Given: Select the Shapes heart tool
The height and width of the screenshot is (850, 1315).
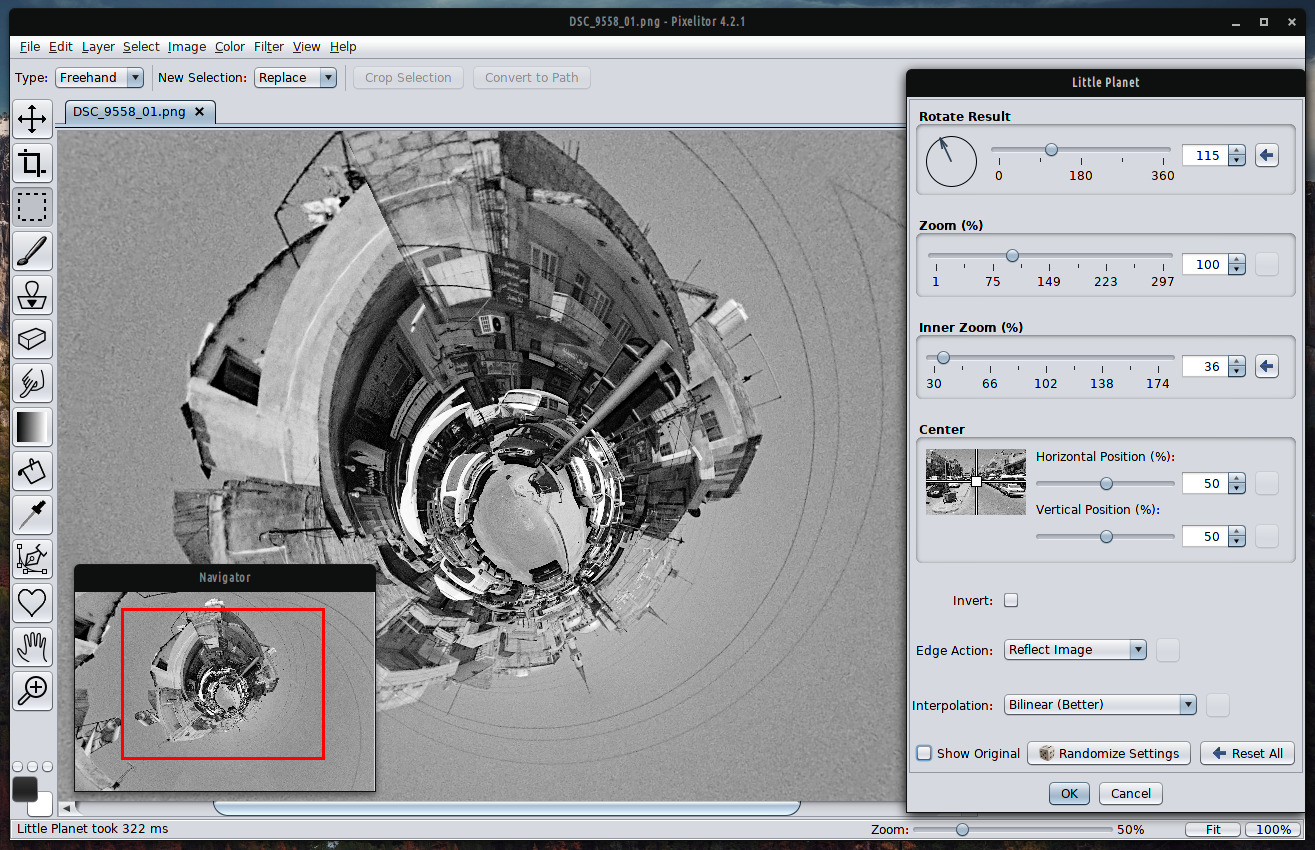Looking at the screenshot, I should click(33, 603).
